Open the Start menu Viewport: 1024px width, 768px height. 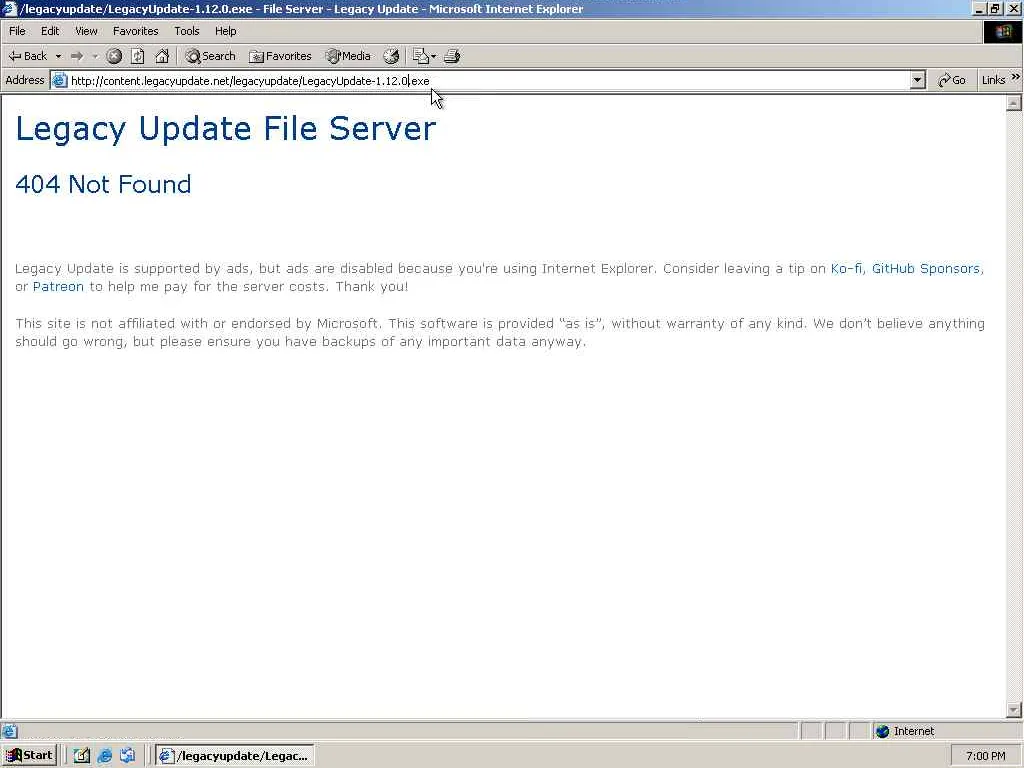(x=29, y=756)
